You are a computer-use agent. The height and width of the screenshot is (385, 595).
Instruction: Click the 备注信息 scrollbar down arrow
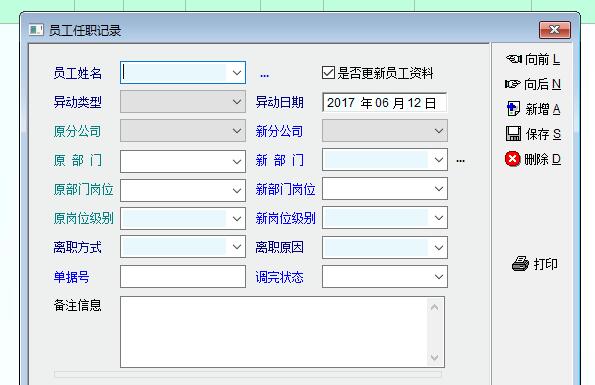pyautogui.click(x=434, y=357)
